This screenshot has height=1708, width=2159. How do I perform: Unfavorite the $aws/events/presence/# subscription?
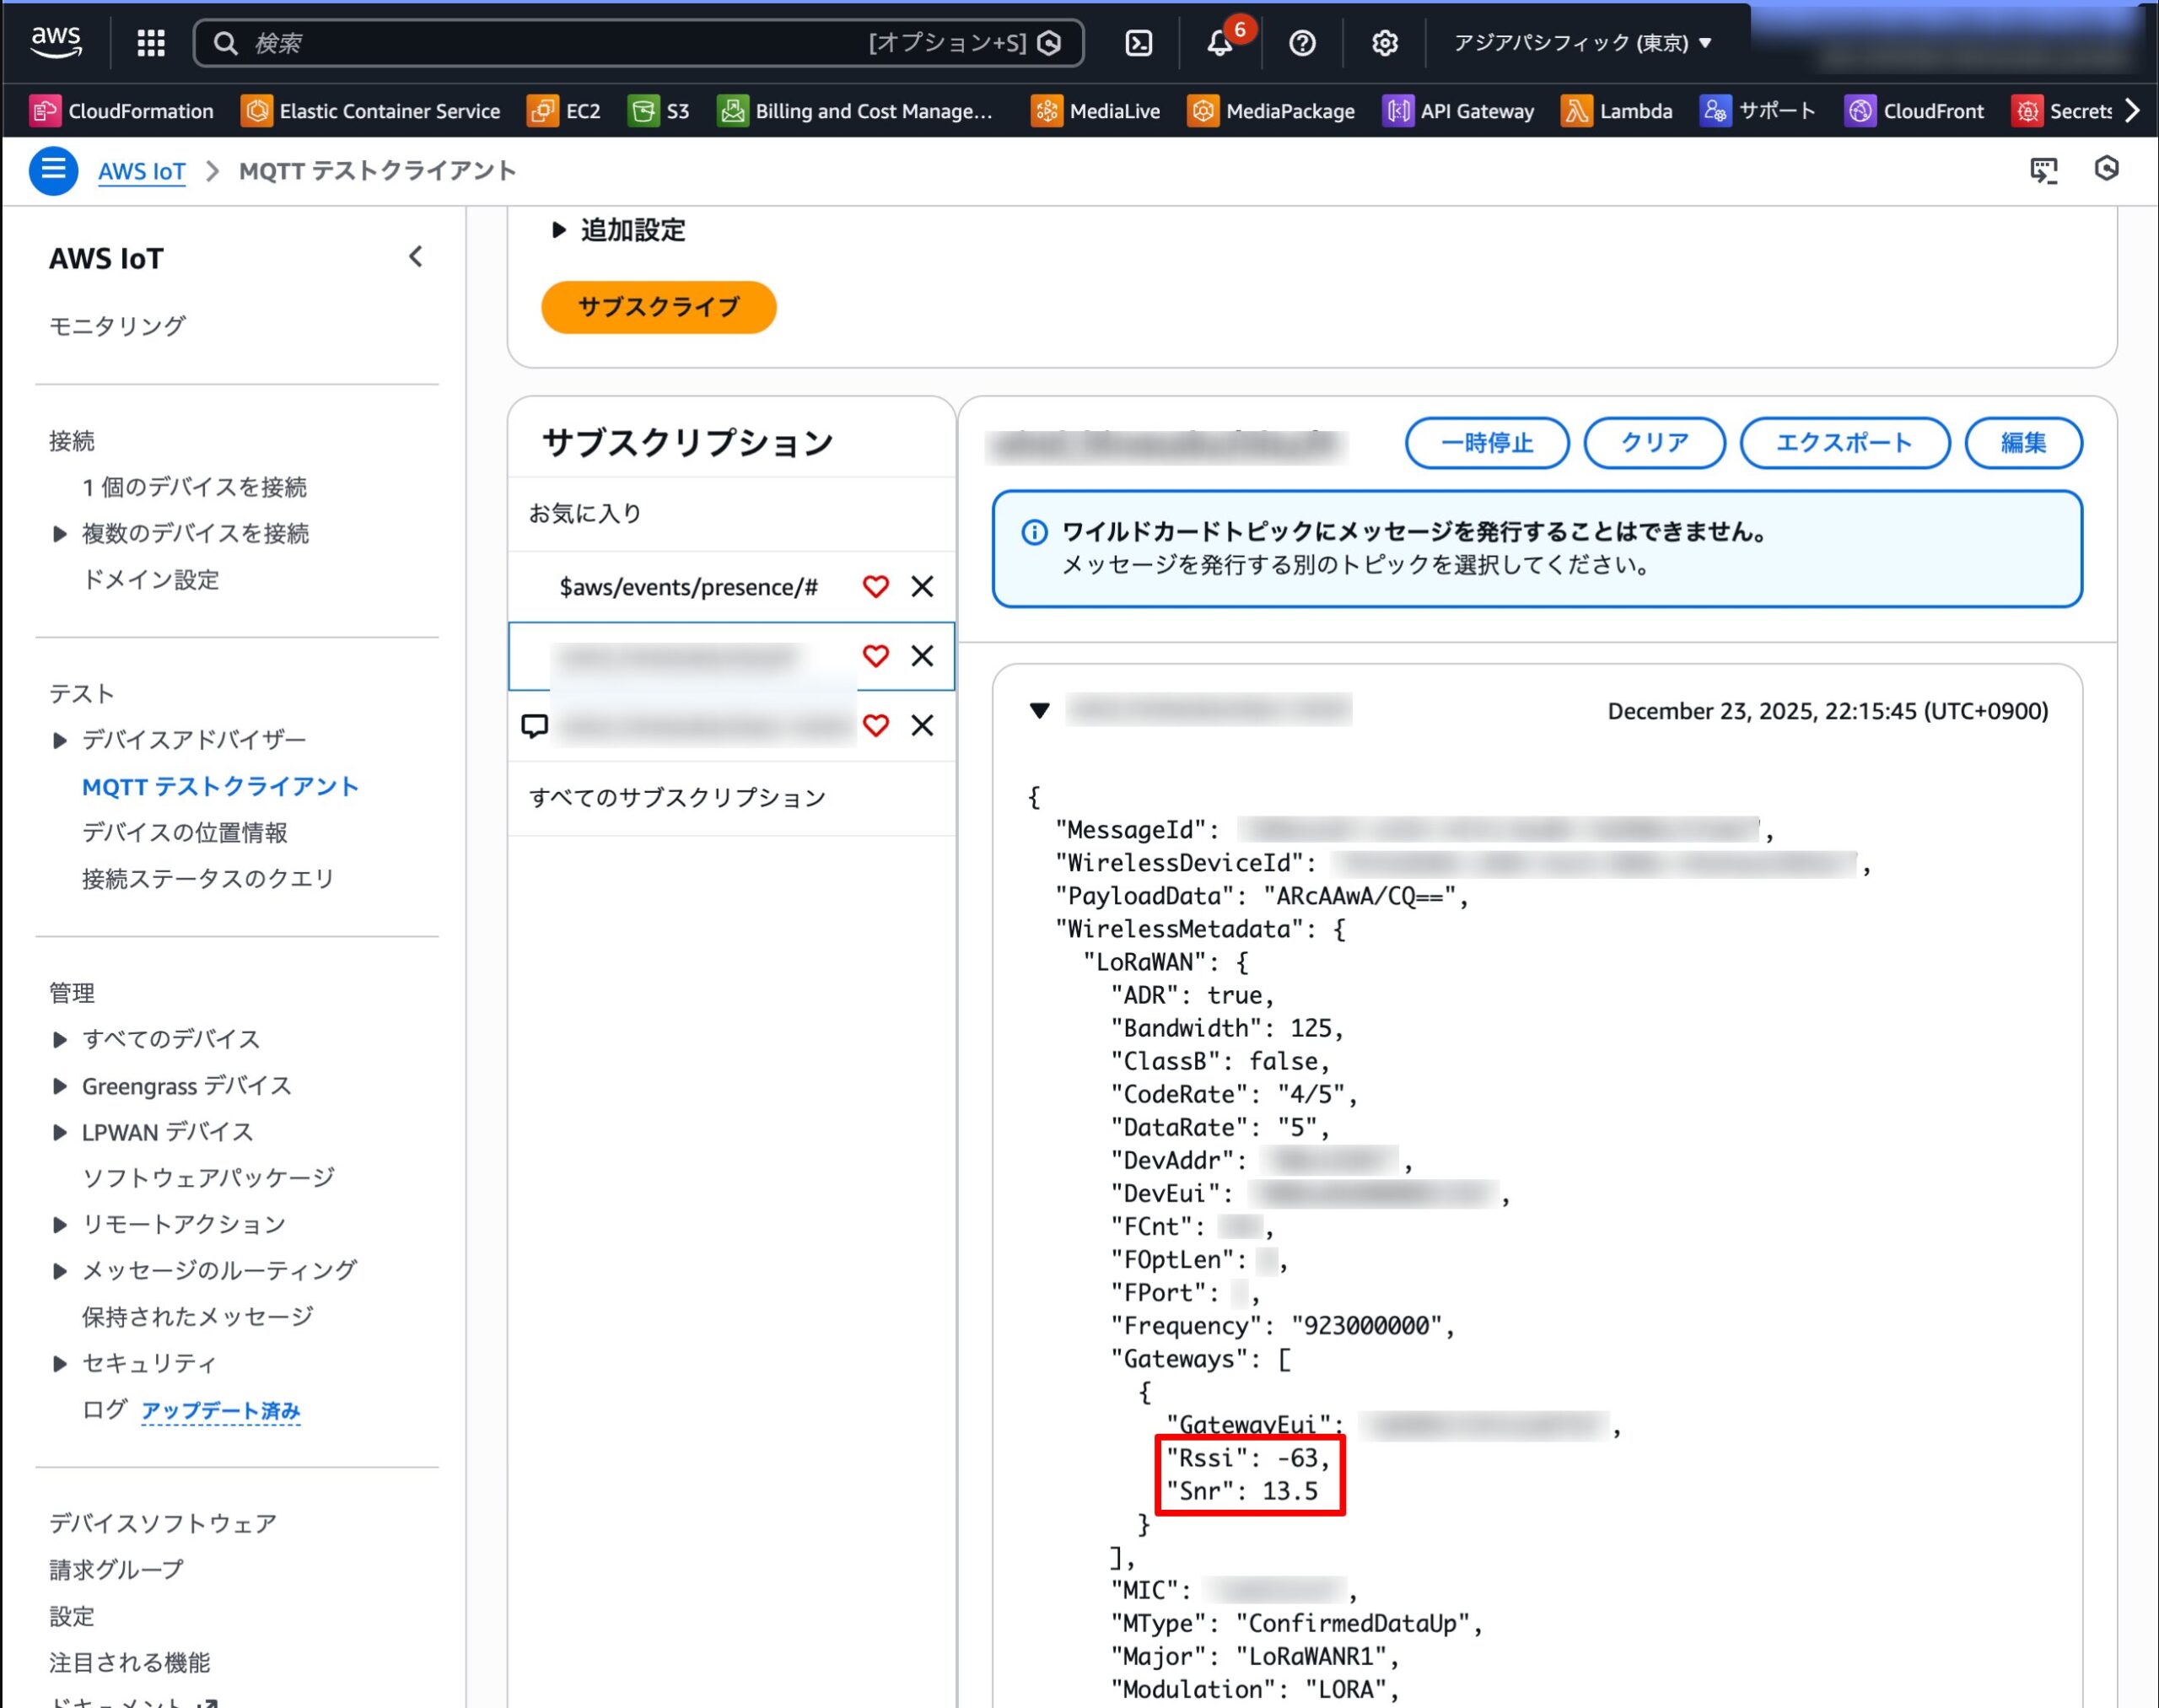coord(875,587)
